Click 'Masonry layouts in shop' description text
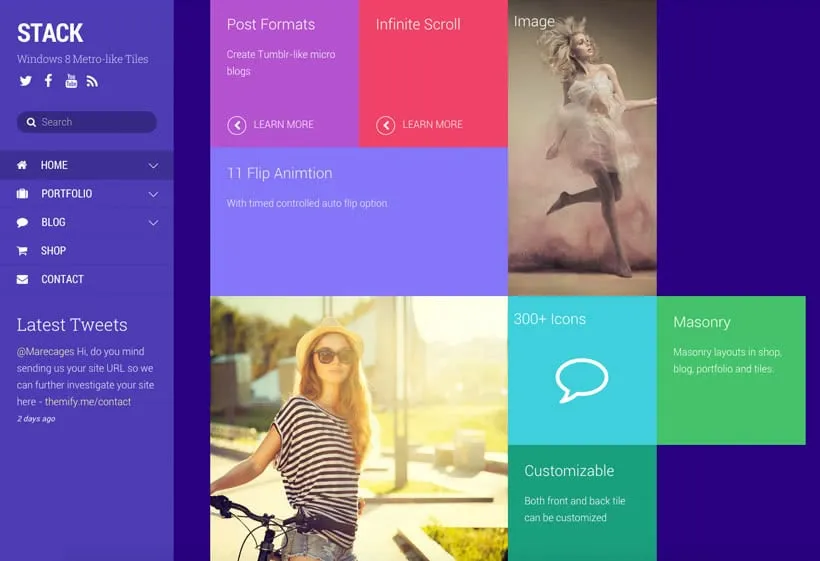 click(727, 360)
